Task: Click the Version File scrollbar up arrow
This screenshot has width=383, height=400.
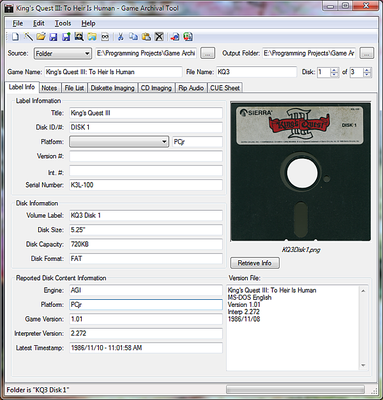Action: (x=363, y=291)
